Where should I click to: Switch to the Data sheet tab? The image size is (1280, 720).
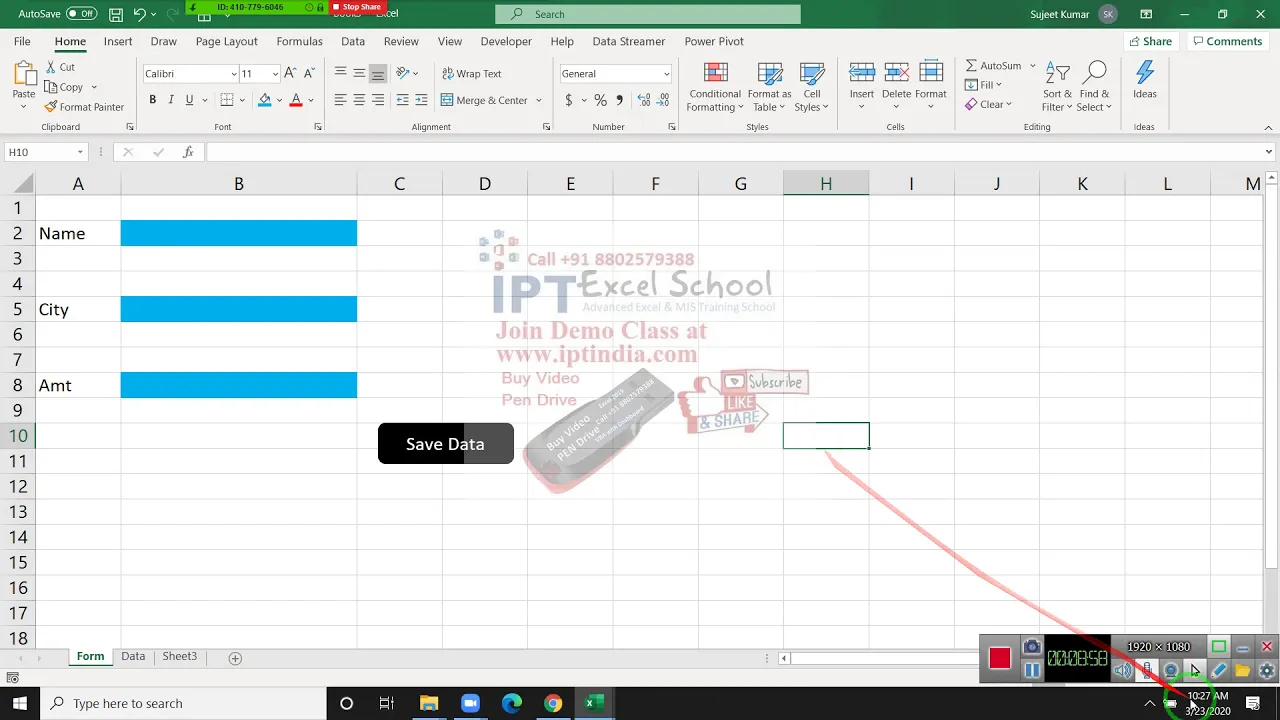133,657
